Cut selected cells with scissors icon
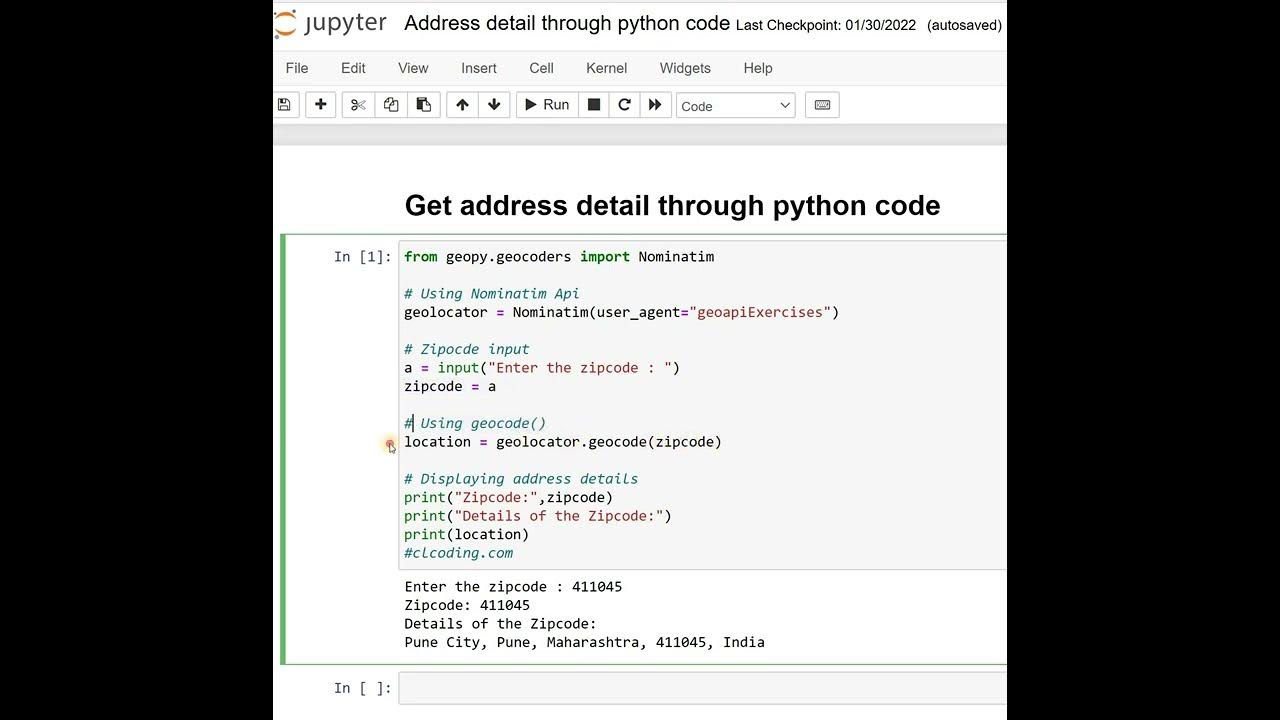1280x720 pixels. (358, 105)
